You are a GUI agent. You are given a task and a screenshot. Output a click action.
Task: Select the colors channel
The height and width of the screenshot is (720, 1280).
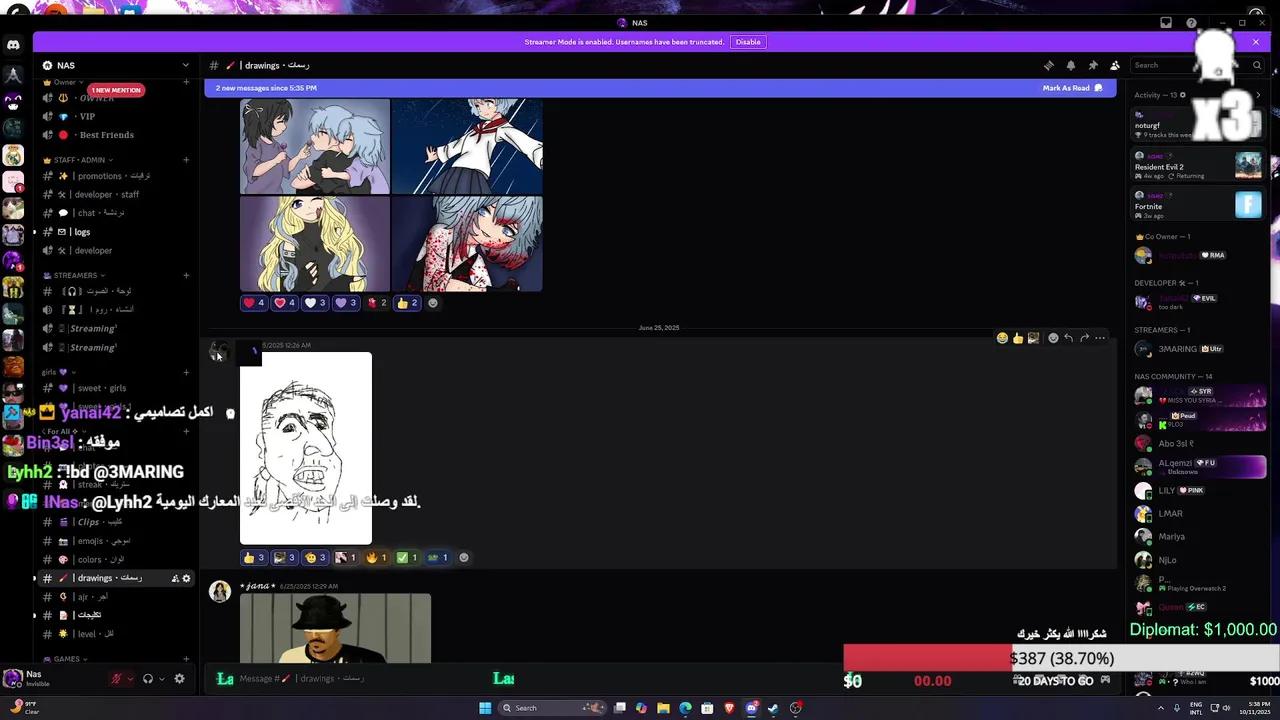click(116, 560)
